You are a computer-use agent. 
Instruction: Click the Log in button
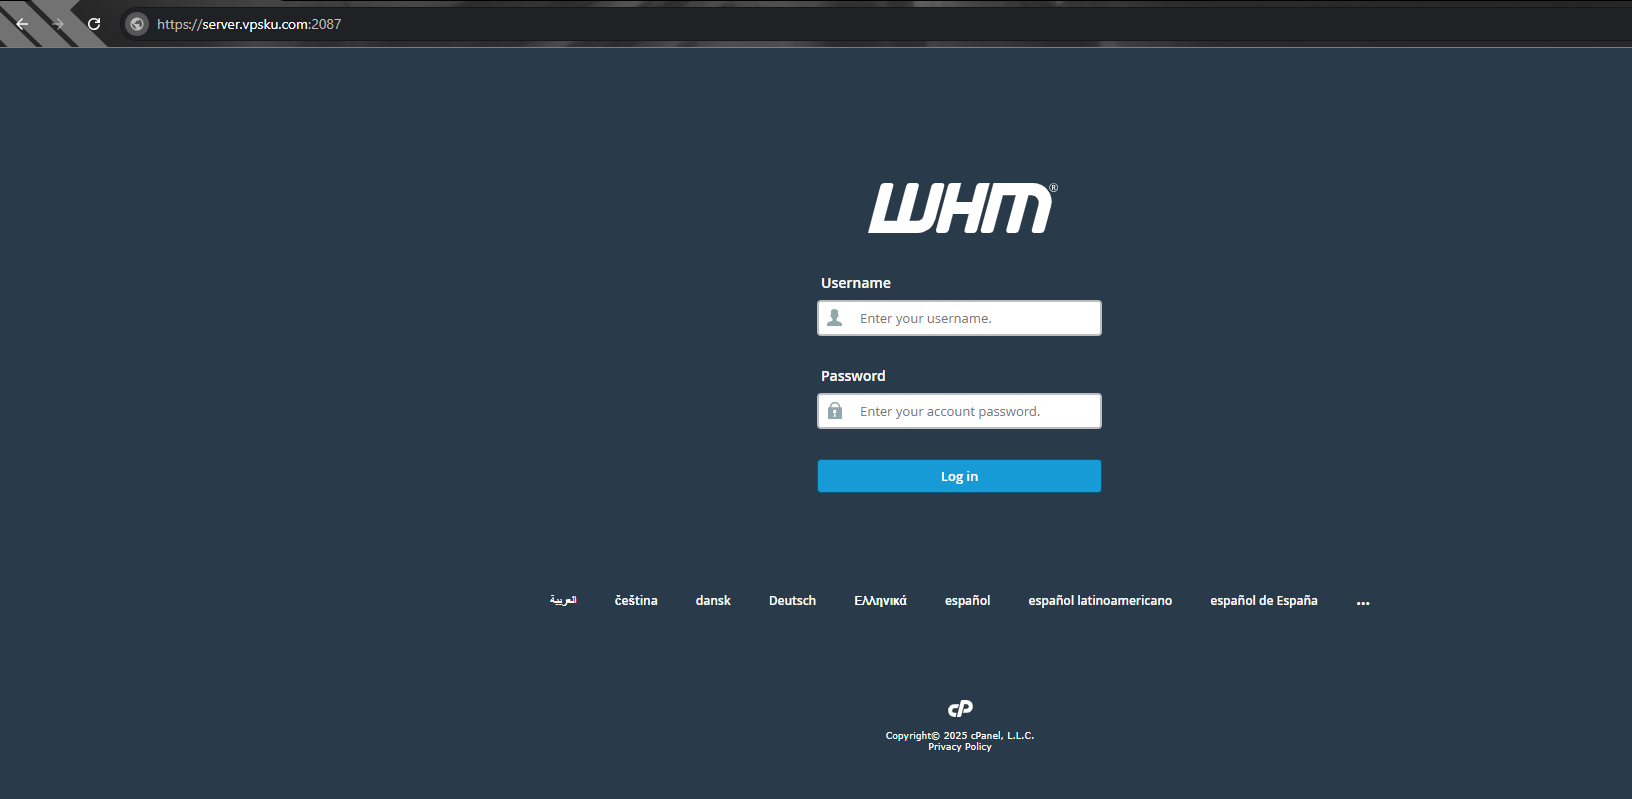959,476
